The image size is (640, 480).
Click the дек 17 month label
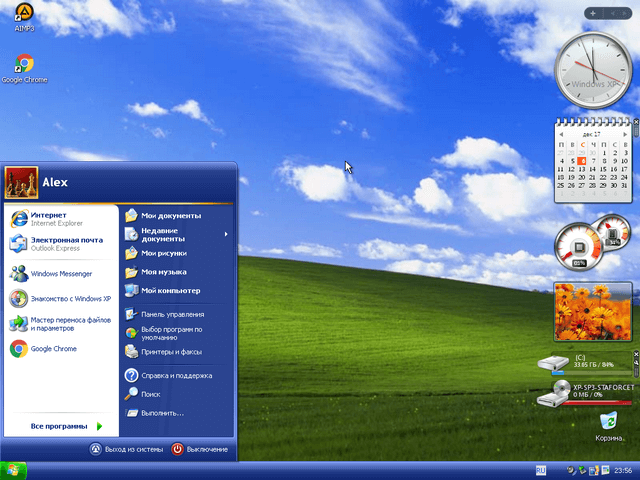tap(591, 134)
